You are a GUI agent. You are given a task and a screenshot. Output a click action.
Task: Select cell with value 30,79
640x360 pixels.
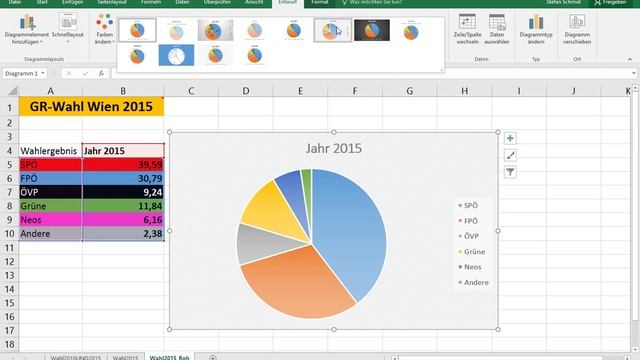point(123,178)
